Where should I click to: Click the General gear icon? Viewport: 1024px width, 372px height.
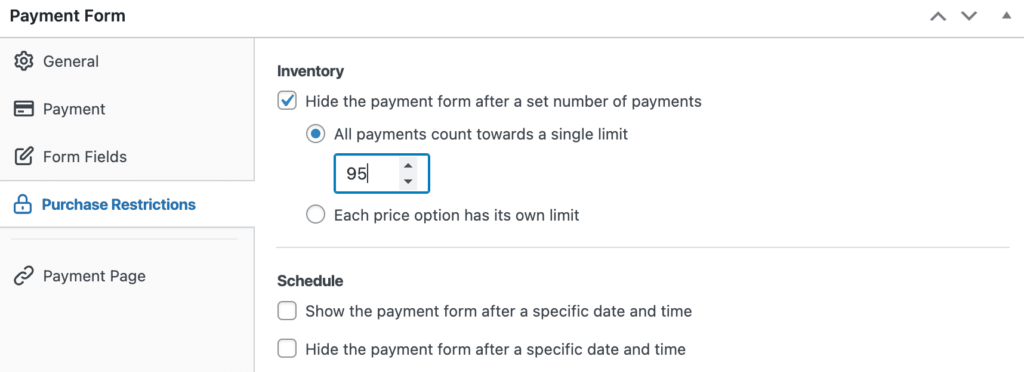tap(24, 61)
